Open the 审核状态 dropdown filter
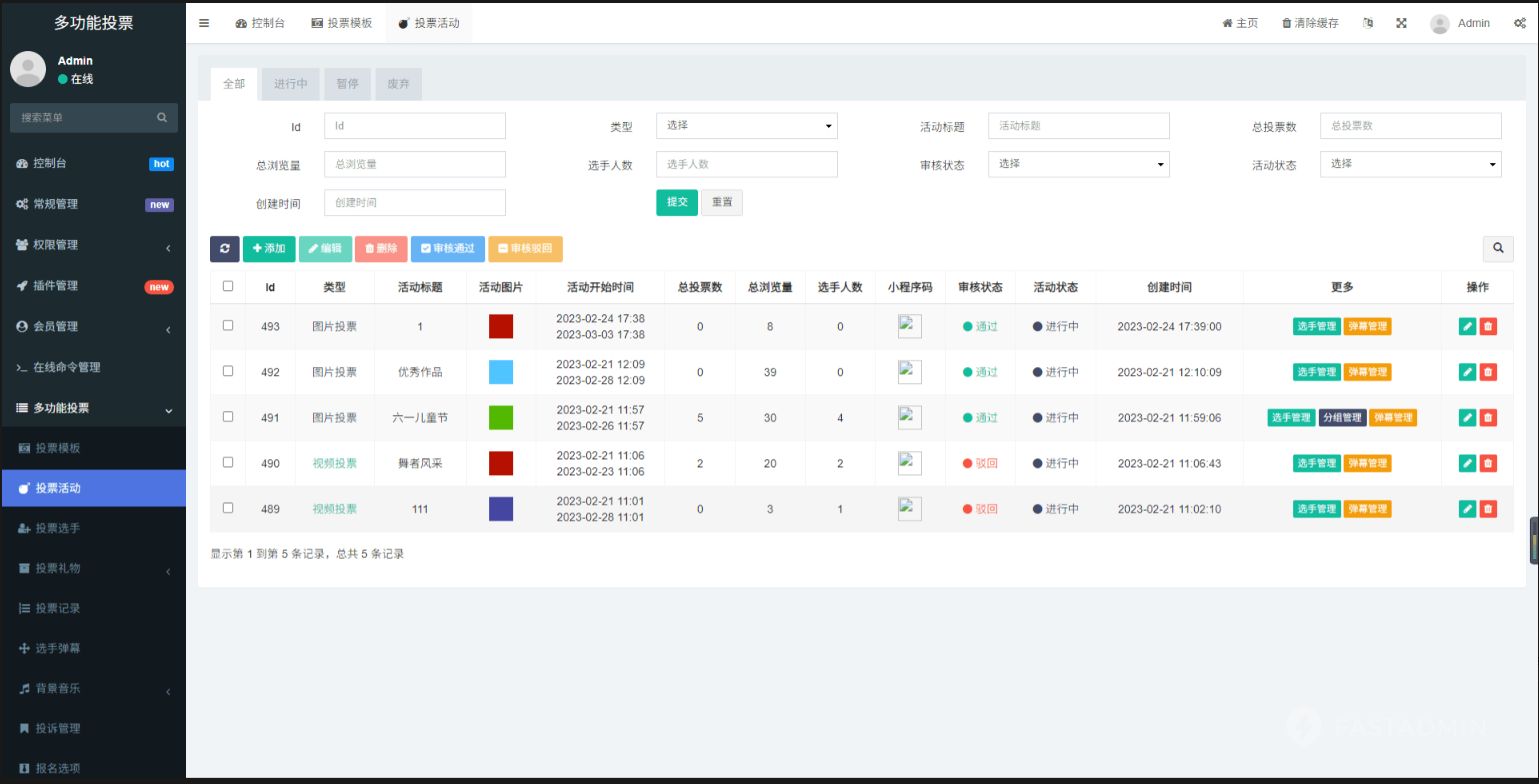Screen dimensions: 1539x784 [x=1078, y=164]
